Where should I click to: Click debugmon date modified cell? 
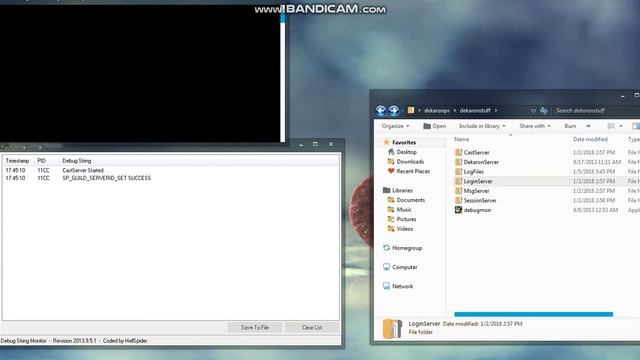(596, 210)
